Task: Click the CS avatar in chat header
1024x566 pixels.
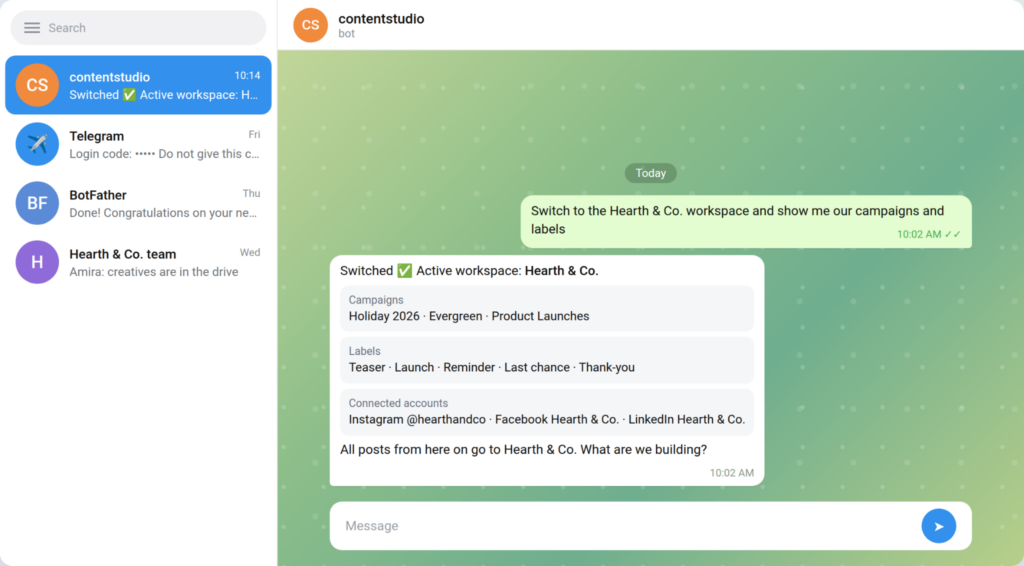Action: tap(310, 25)
